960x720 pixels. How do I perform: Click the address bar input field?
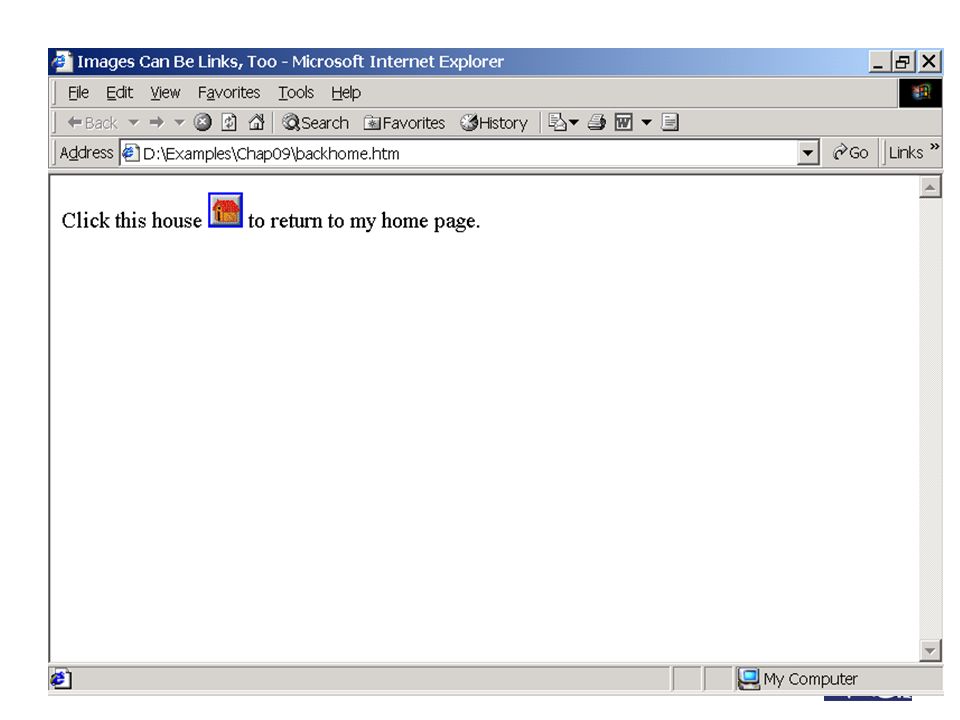coord(459,153)
